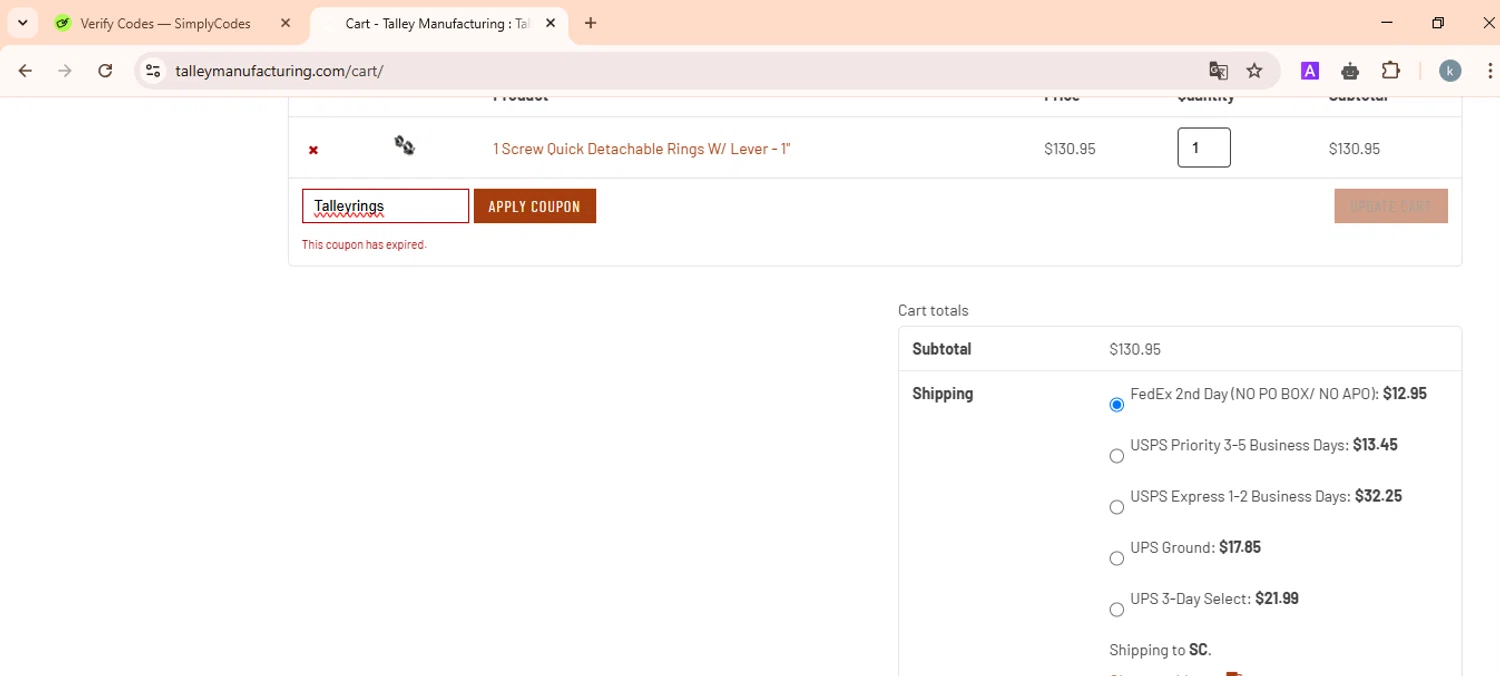
Task: Restore down the Chrome window
Action: click(1438, 23)
